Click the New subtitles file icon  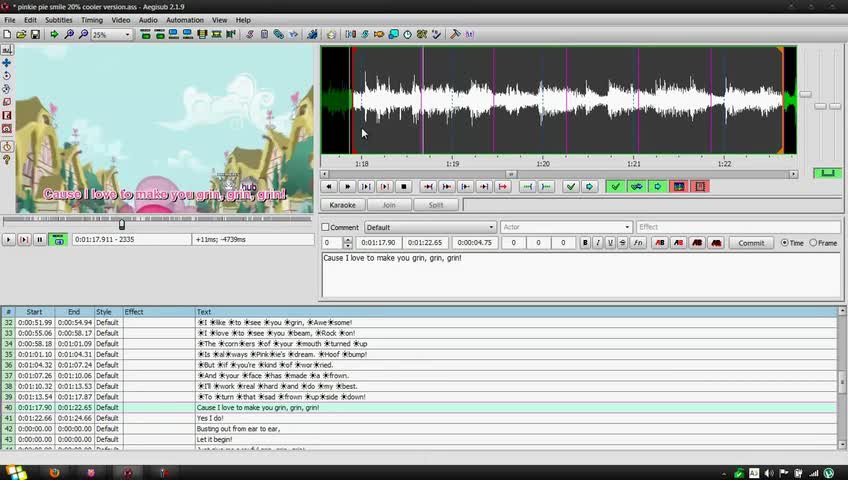pos(7,34)
